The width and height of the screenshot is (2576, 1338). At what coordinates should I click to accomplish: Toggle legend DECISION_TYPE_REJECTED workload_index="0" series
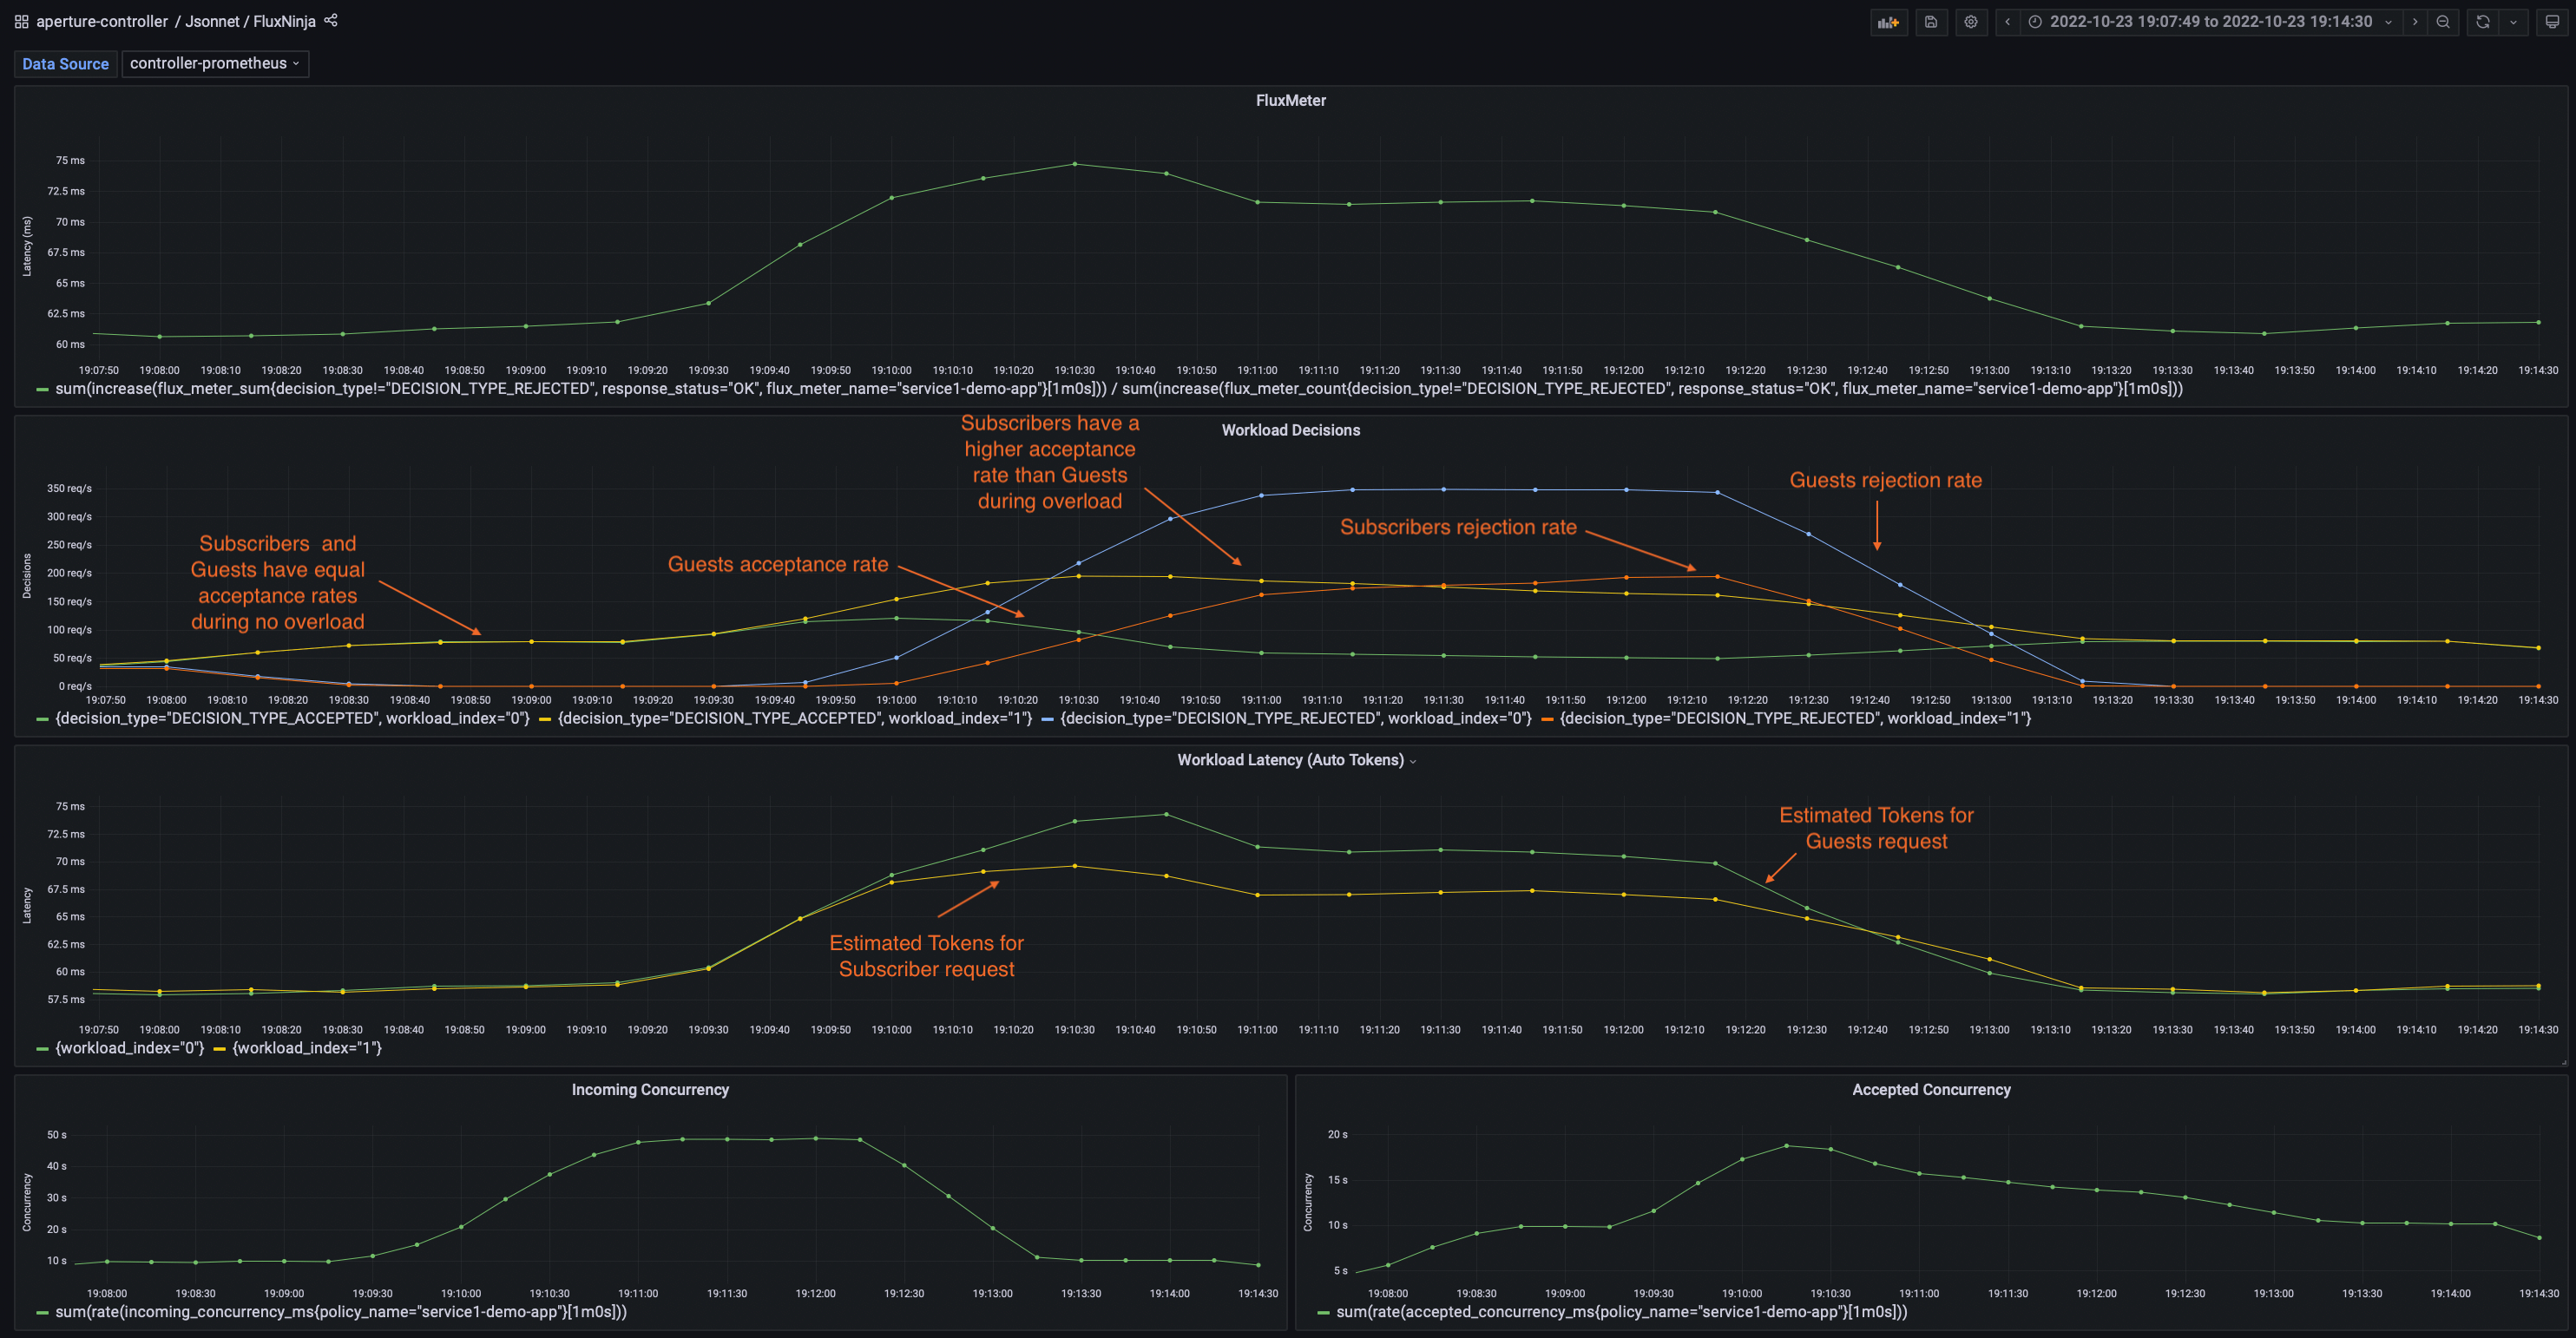pos(1296,719)
